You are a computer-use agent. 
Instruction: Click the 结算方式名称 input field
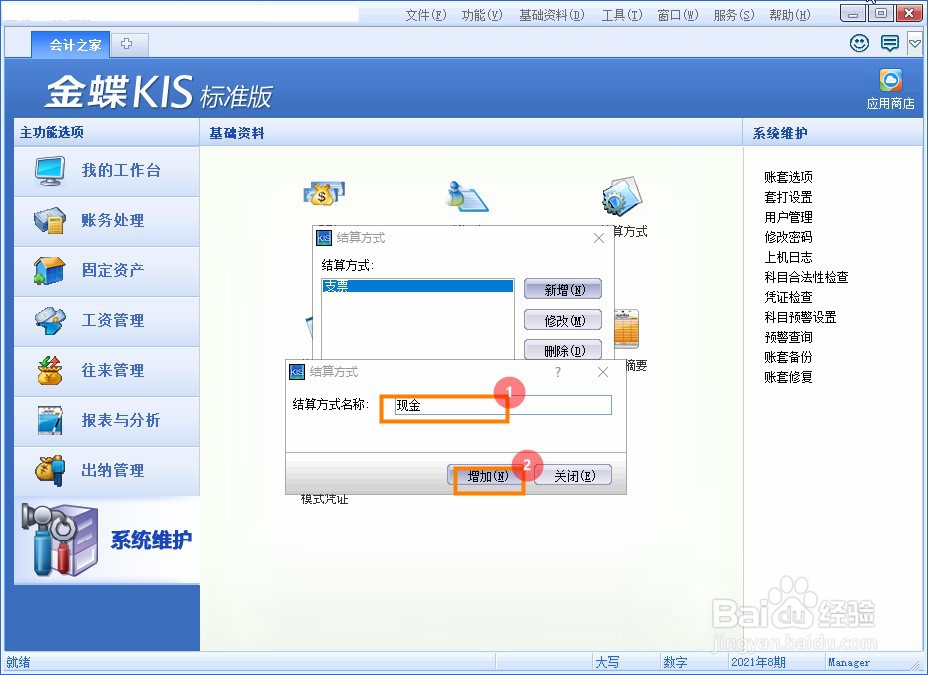pos(503,405)
